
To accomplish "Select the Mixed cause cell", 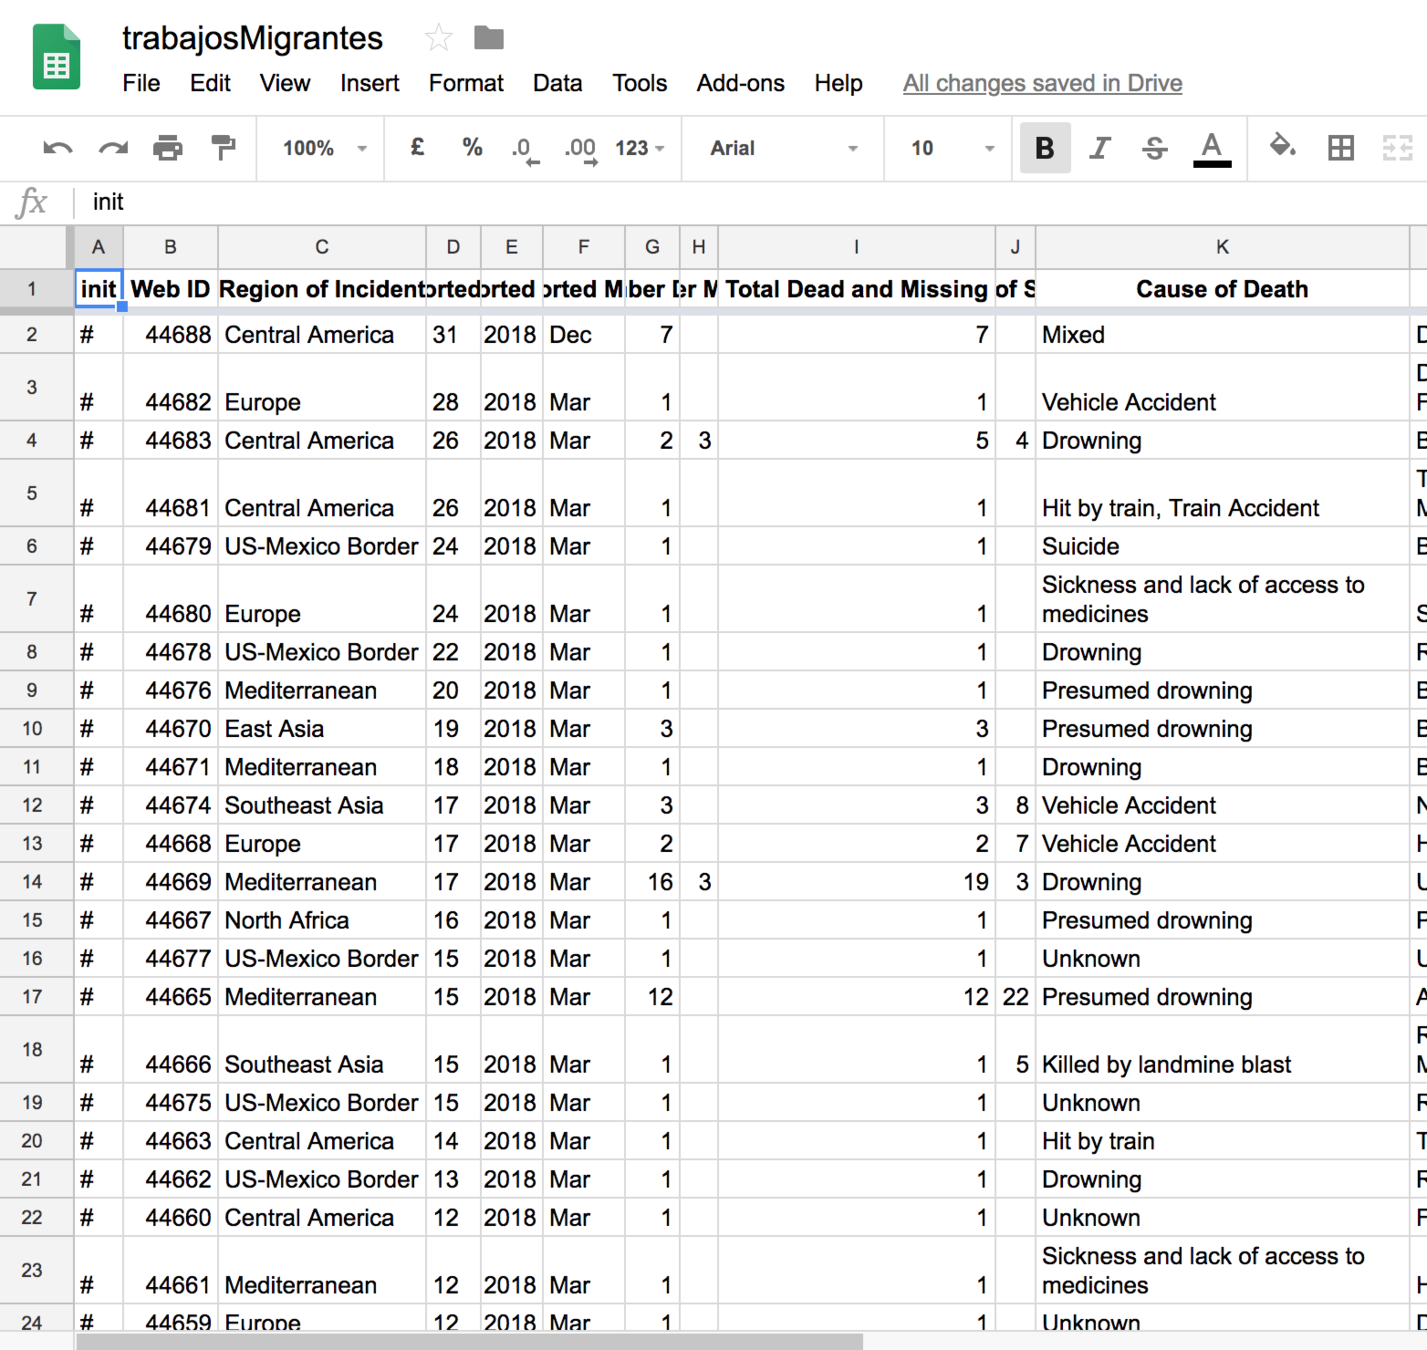I will [1222, 335].
